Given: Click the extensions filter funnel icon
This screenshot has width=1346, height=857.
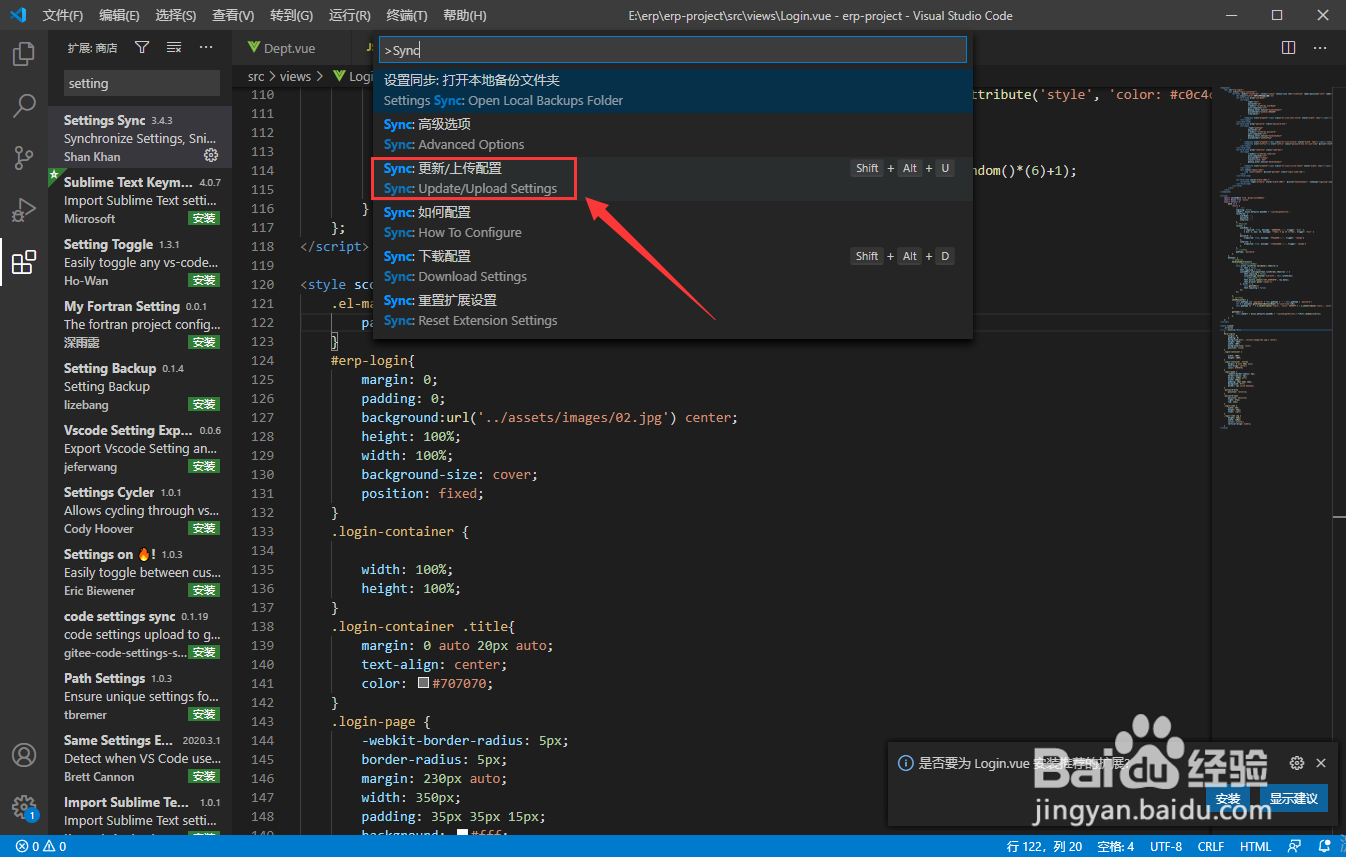Looking at the screenshot, I should tap(142, 47).
